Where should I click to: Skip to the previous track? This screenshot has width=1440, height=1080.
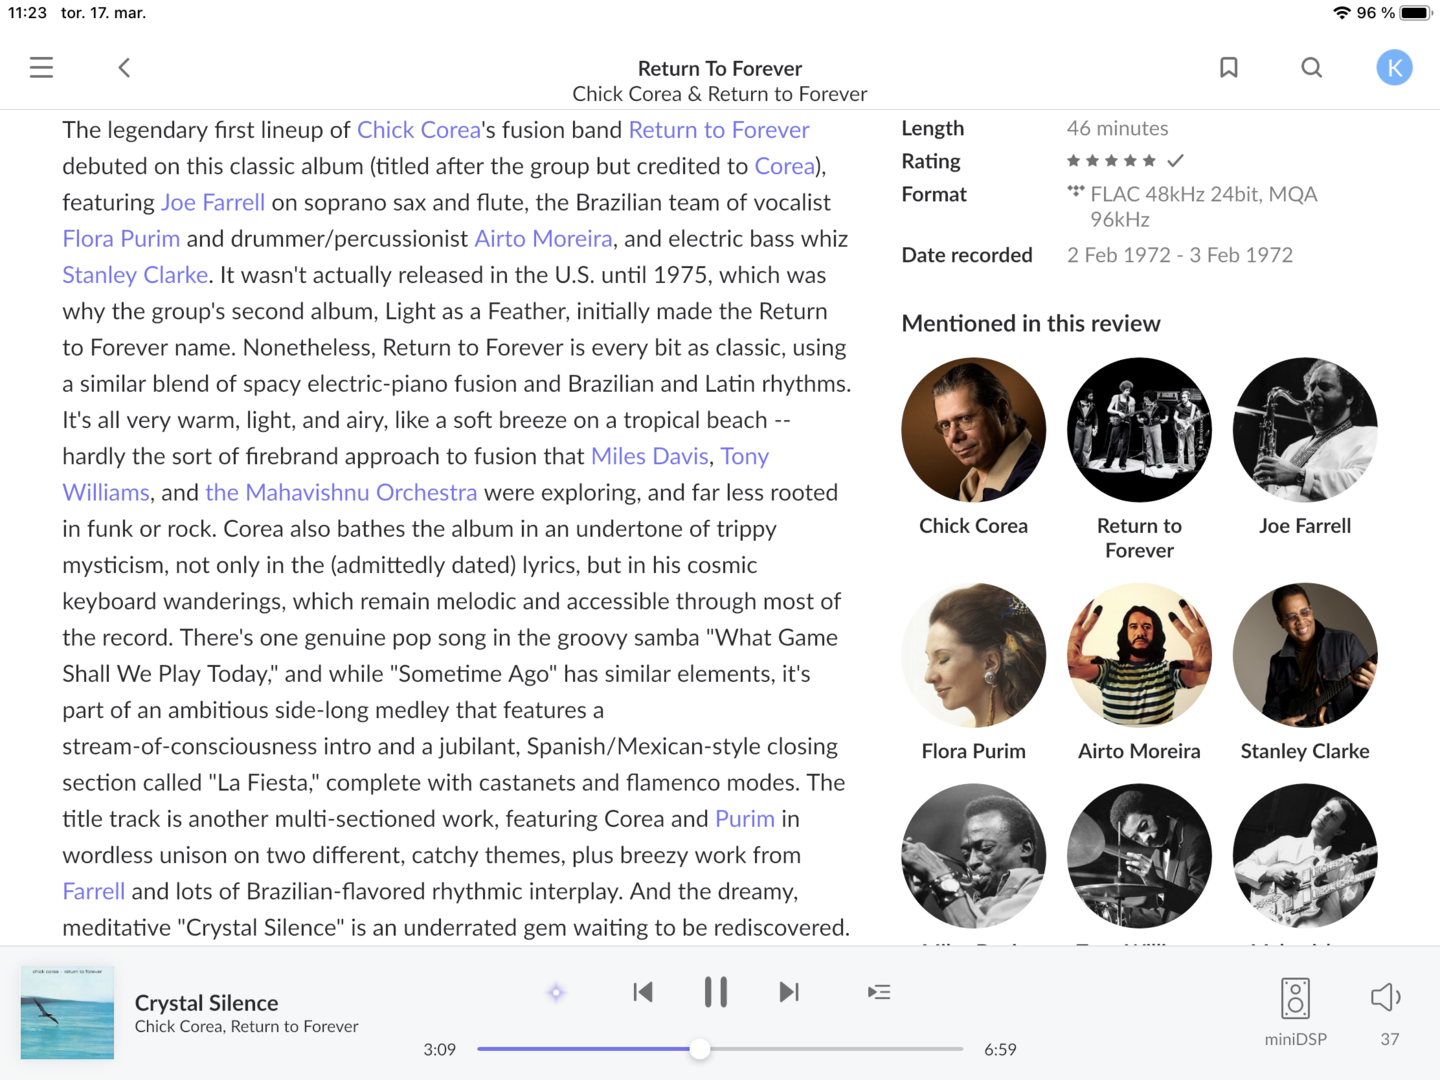click(x=643, y=992)
